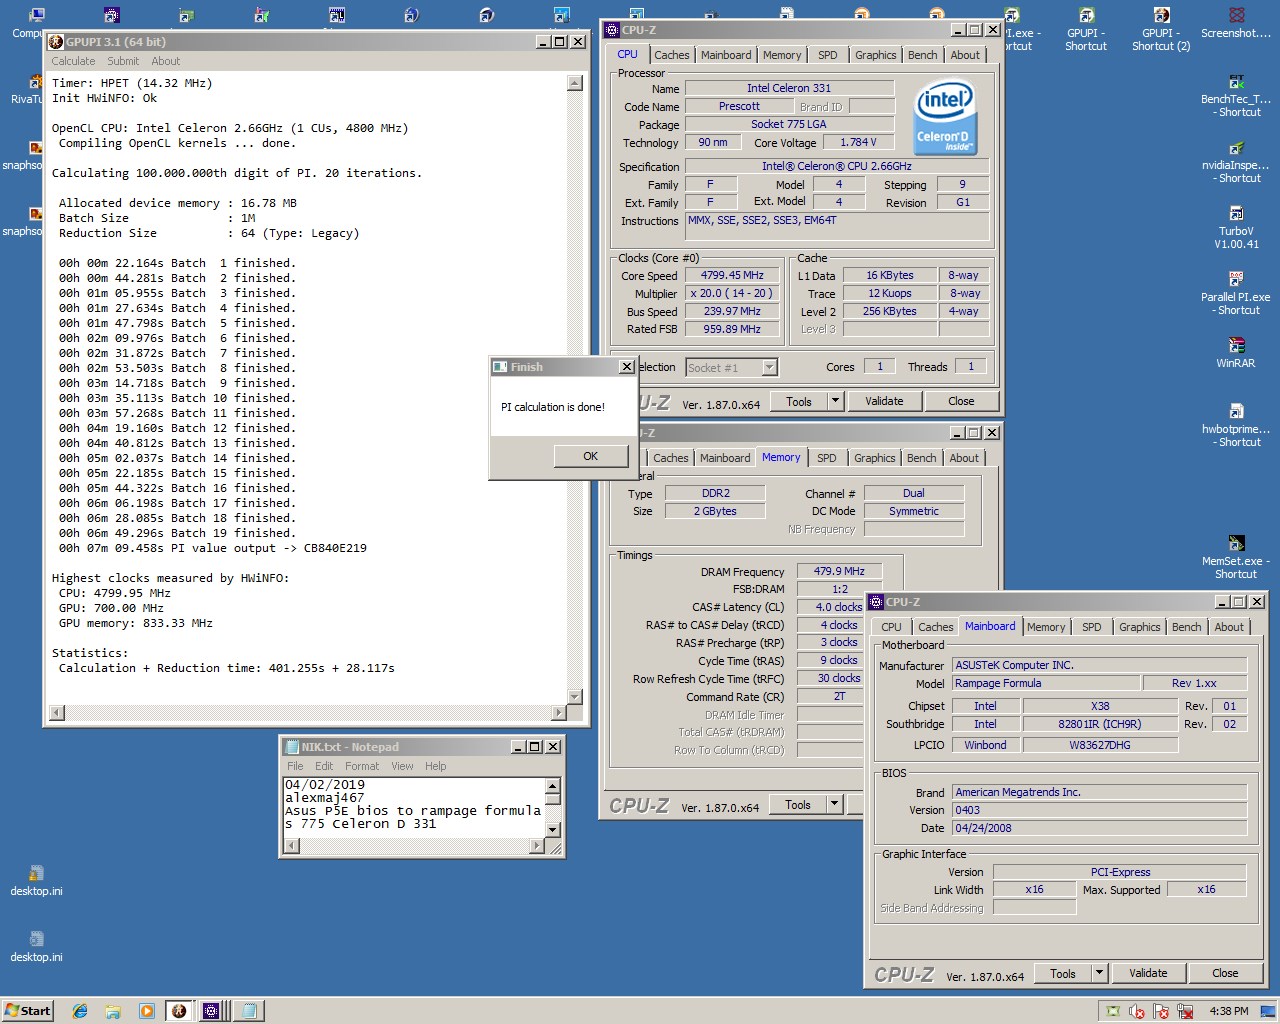Switch to GPUPI taskbar button
Screen dimensions: 1280x1024
179,1011
